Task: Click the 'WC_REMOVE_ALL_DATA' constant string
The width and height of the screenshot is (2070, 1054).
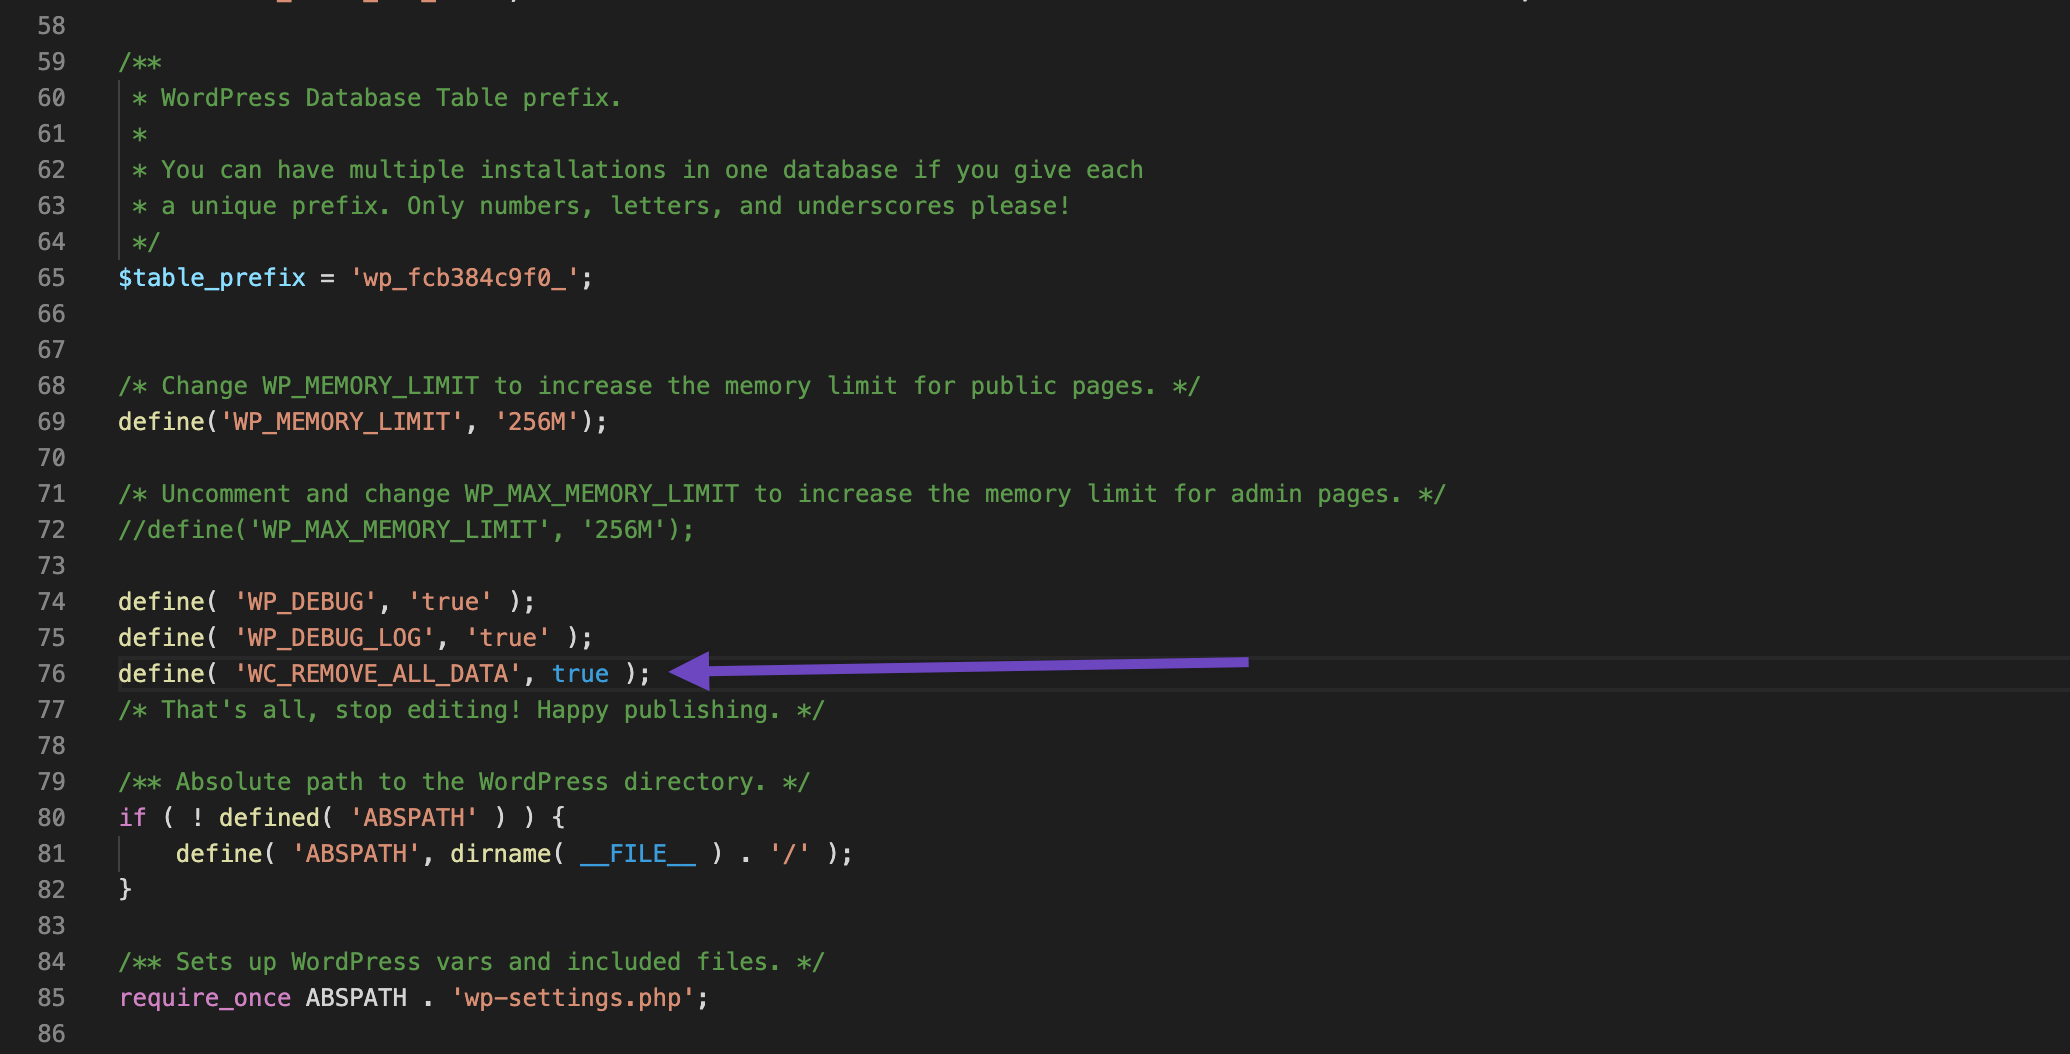Action: (377, 674)
